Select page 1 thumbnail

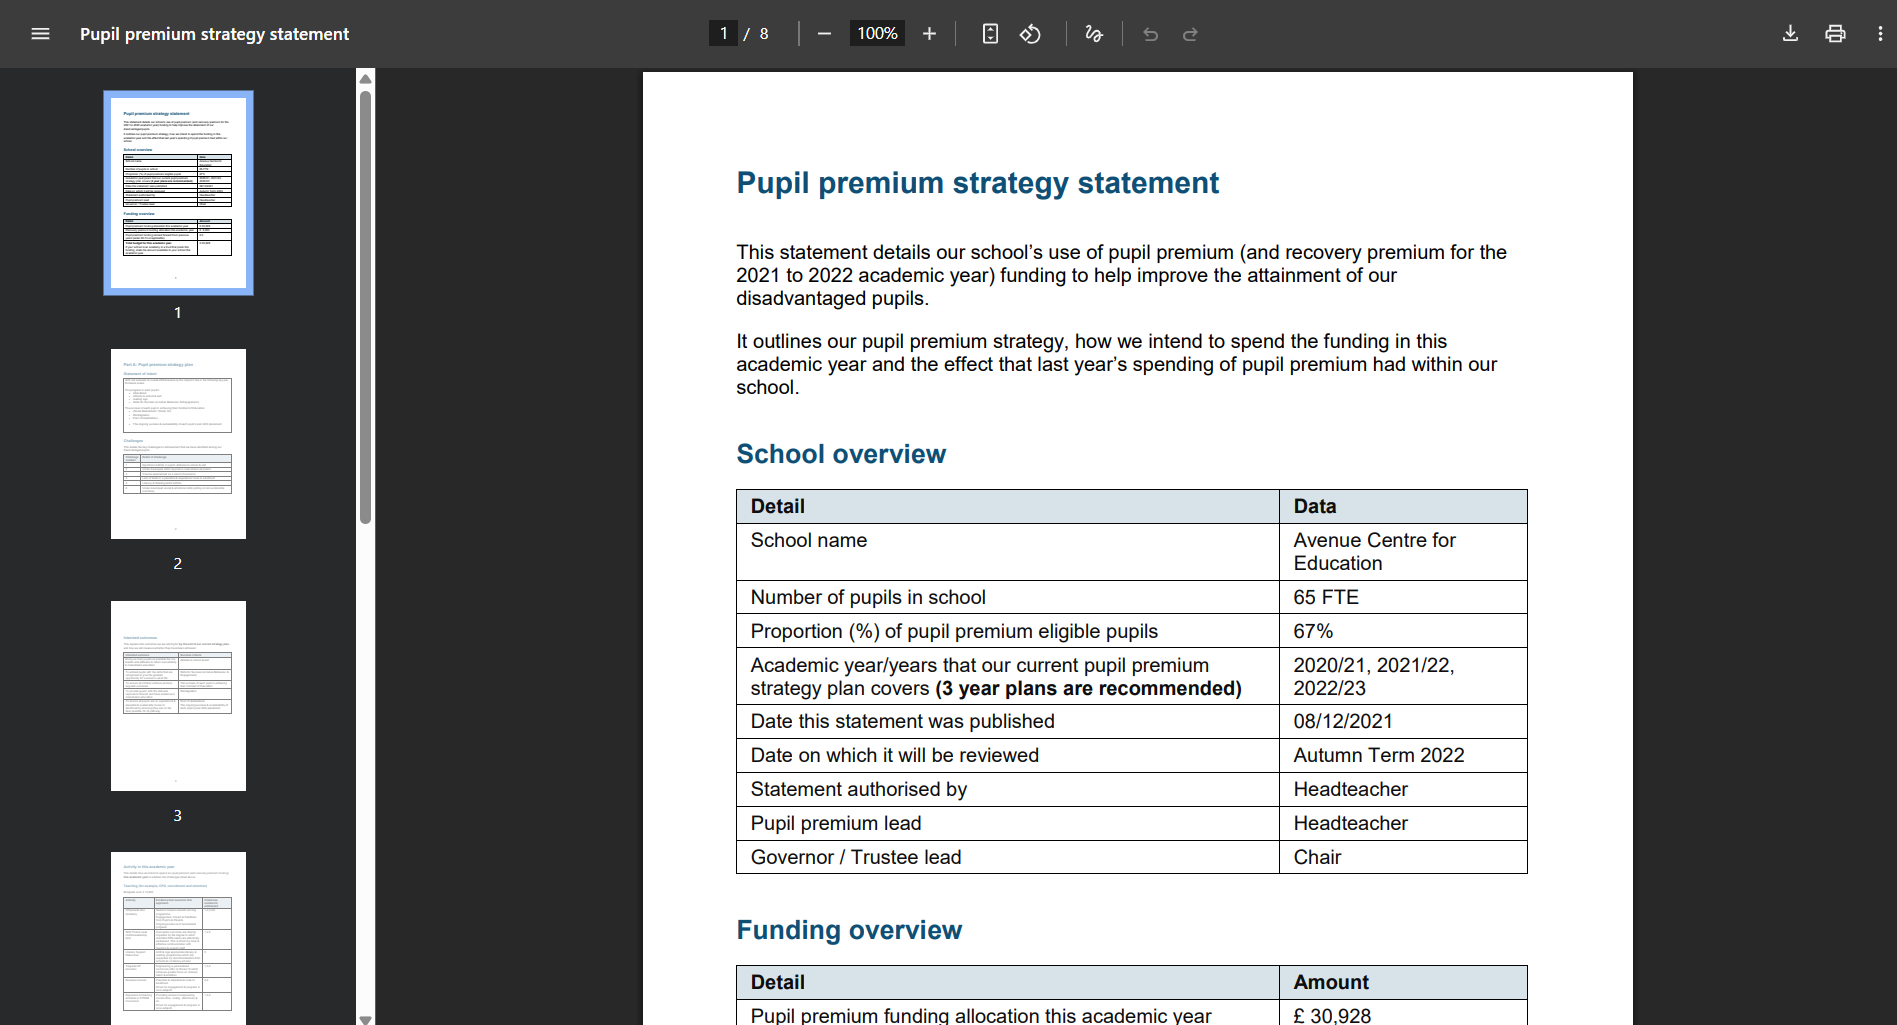pyautogui.click(x=178, y=193)
